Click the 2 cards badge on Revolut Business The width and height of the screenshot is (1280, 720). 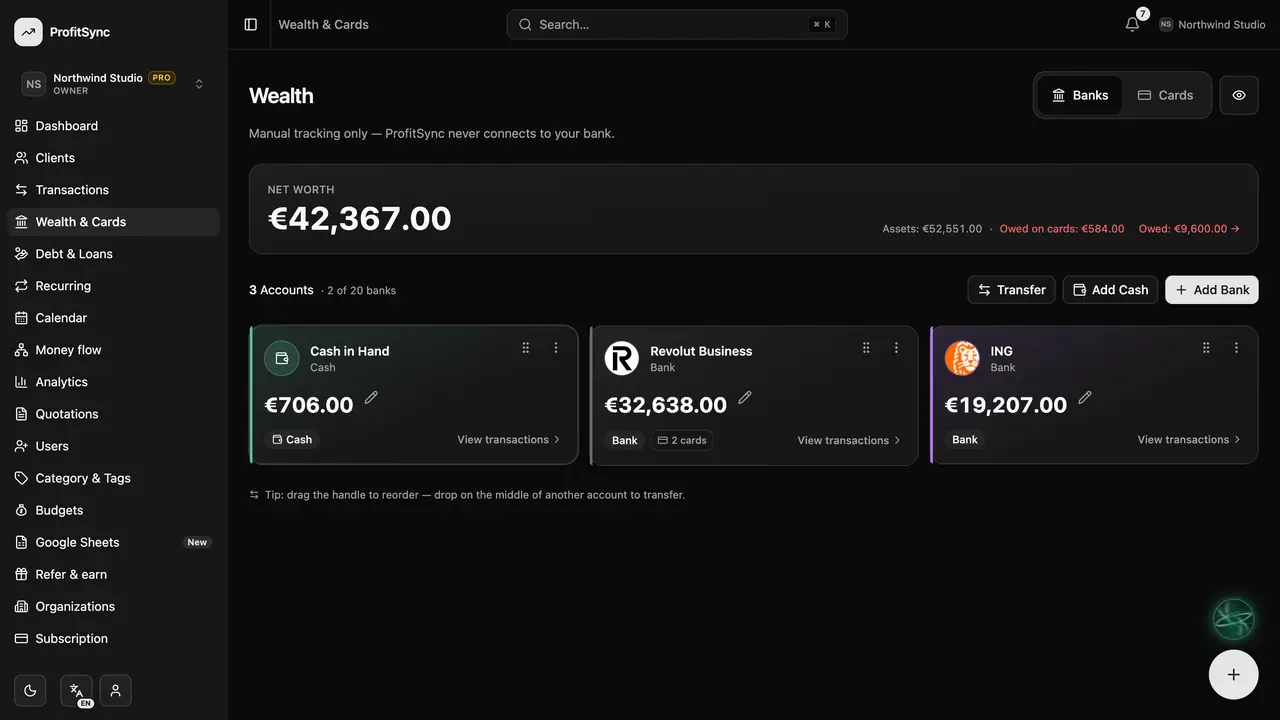pyautogui.click(x=682, y=440)
